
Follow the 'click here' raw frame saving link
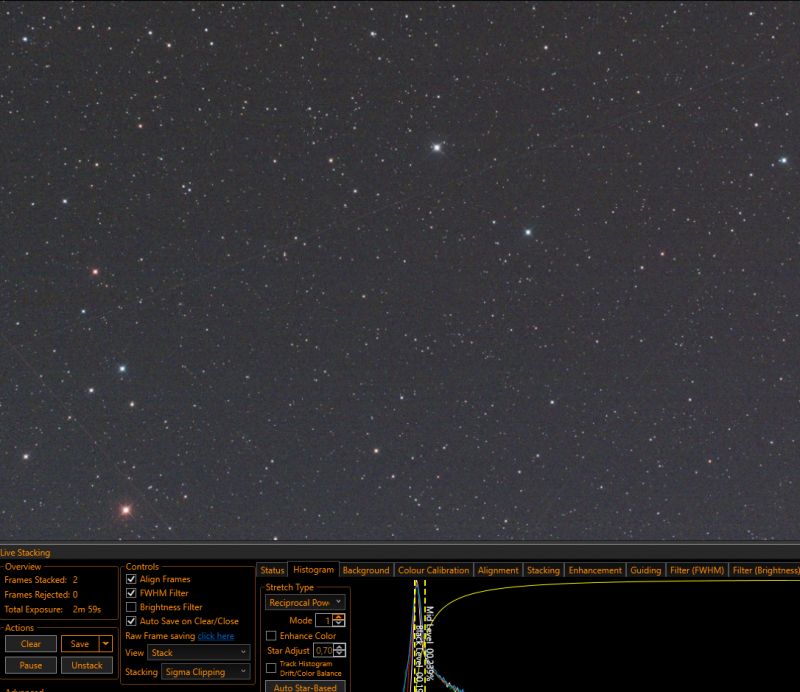216,636
